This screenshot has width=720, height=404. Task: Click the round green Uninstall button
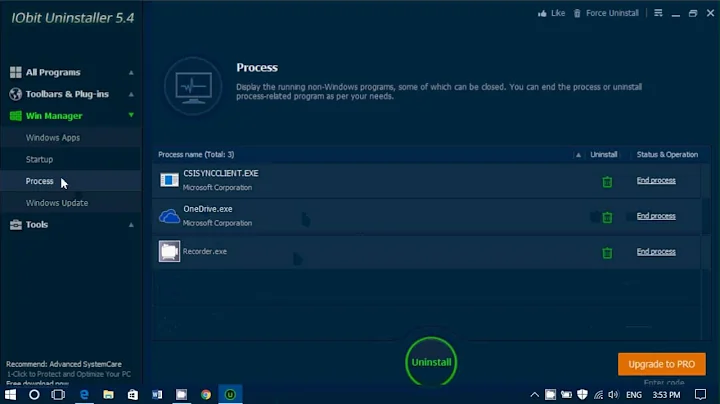coord(431,362)
